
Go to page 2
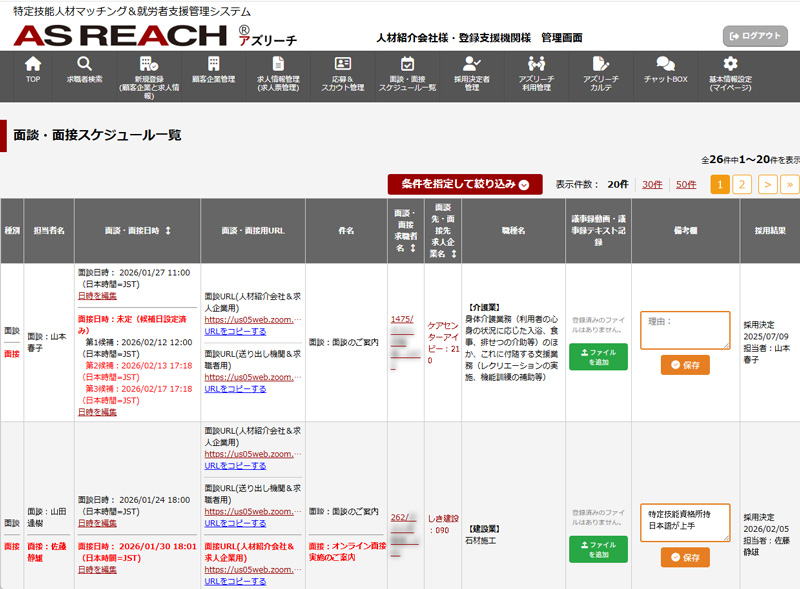(742, 184)
